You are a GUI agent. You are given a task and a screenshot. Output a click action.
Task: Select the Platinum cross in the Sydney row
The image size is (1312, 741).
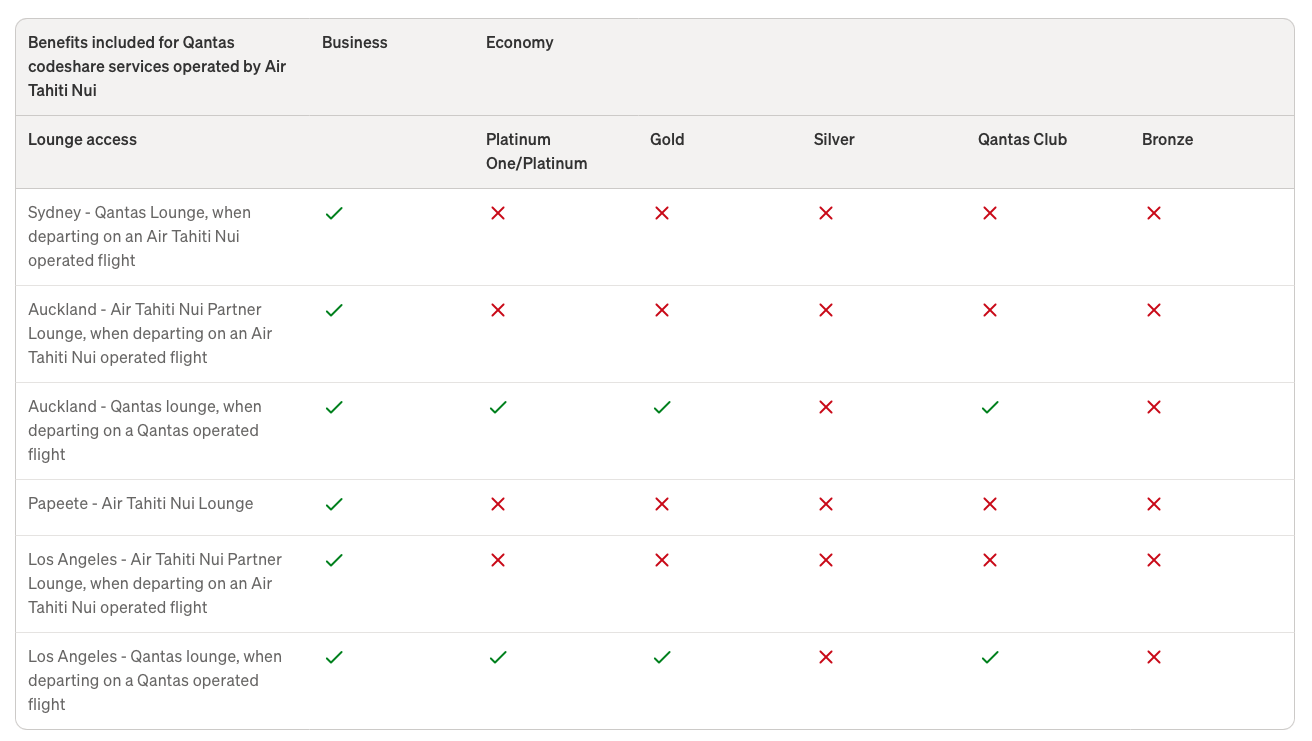pyautogui.click(x=498, y=213)
